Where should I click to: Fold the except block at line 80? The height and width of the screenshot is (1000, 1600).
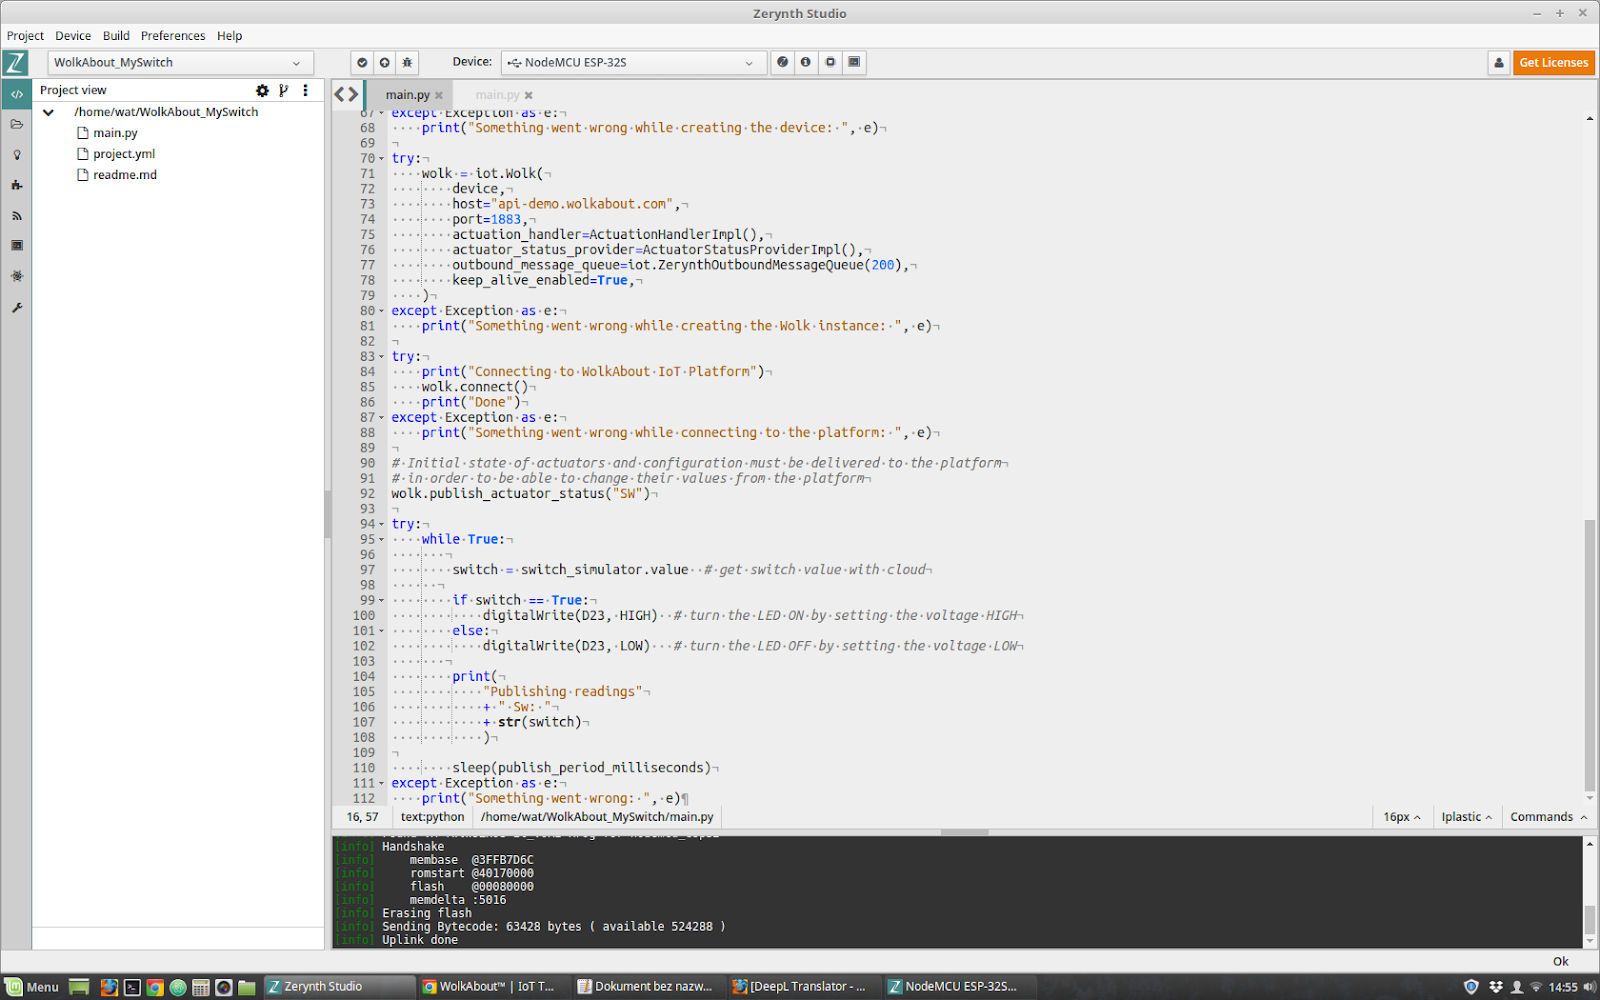[x=381, y=311]
